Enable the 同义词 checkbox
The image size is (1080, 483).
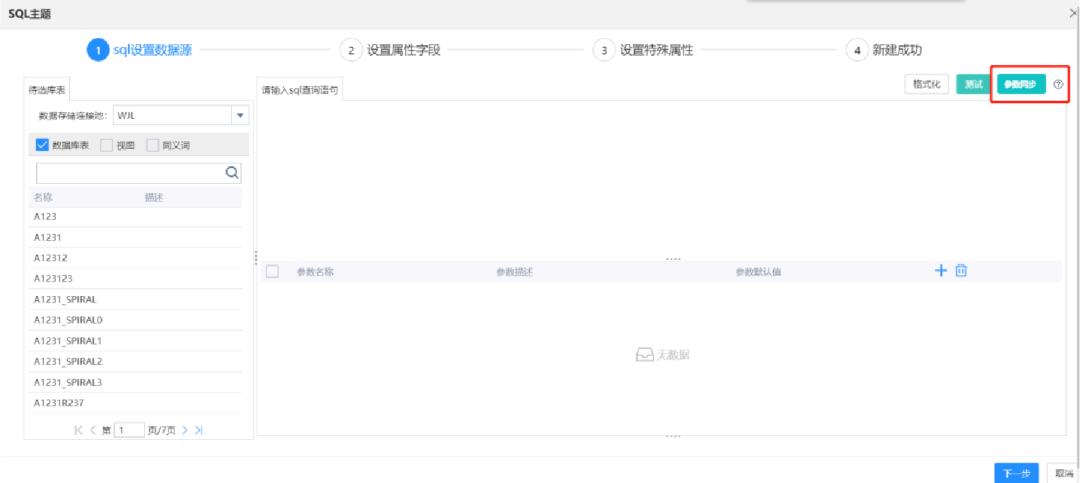coord(152,145)
